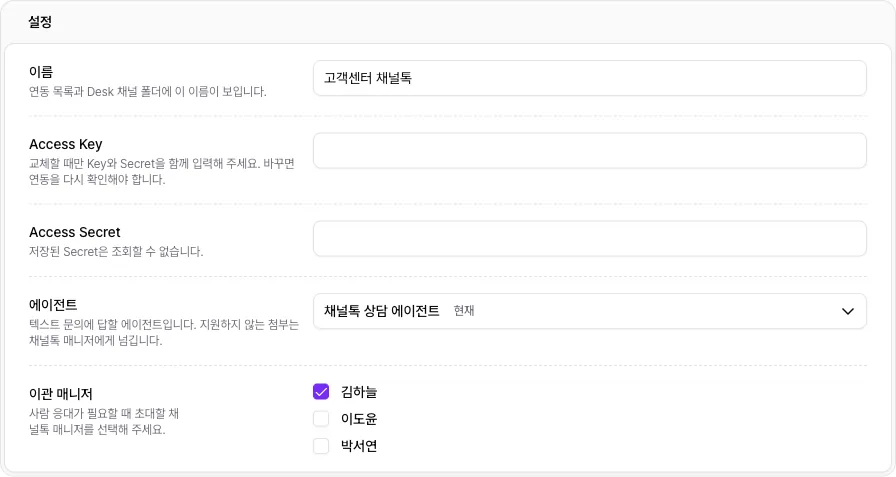Check the 이도윤 manager checkbox
This screenshot has width=896, height=477.
(x=321, y=419)
